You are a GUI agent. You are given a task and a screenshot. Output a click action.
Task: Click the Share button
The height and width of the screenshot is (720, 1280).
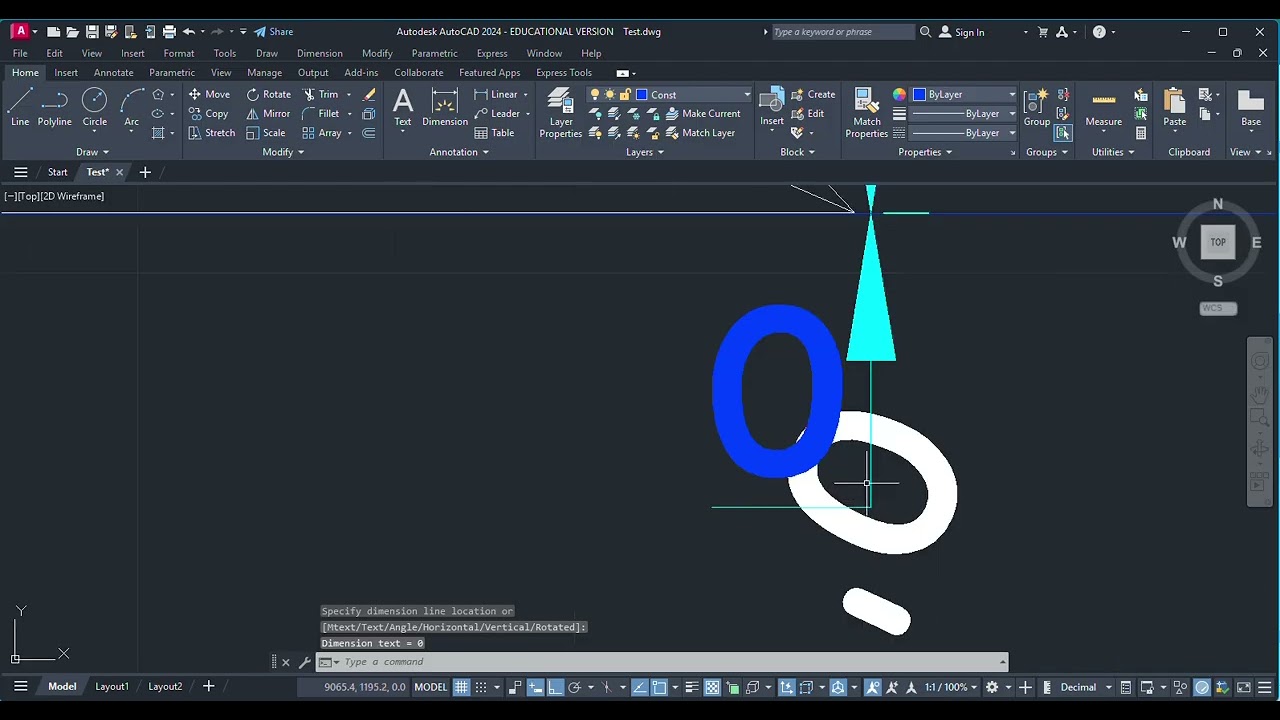pos(273,32)
